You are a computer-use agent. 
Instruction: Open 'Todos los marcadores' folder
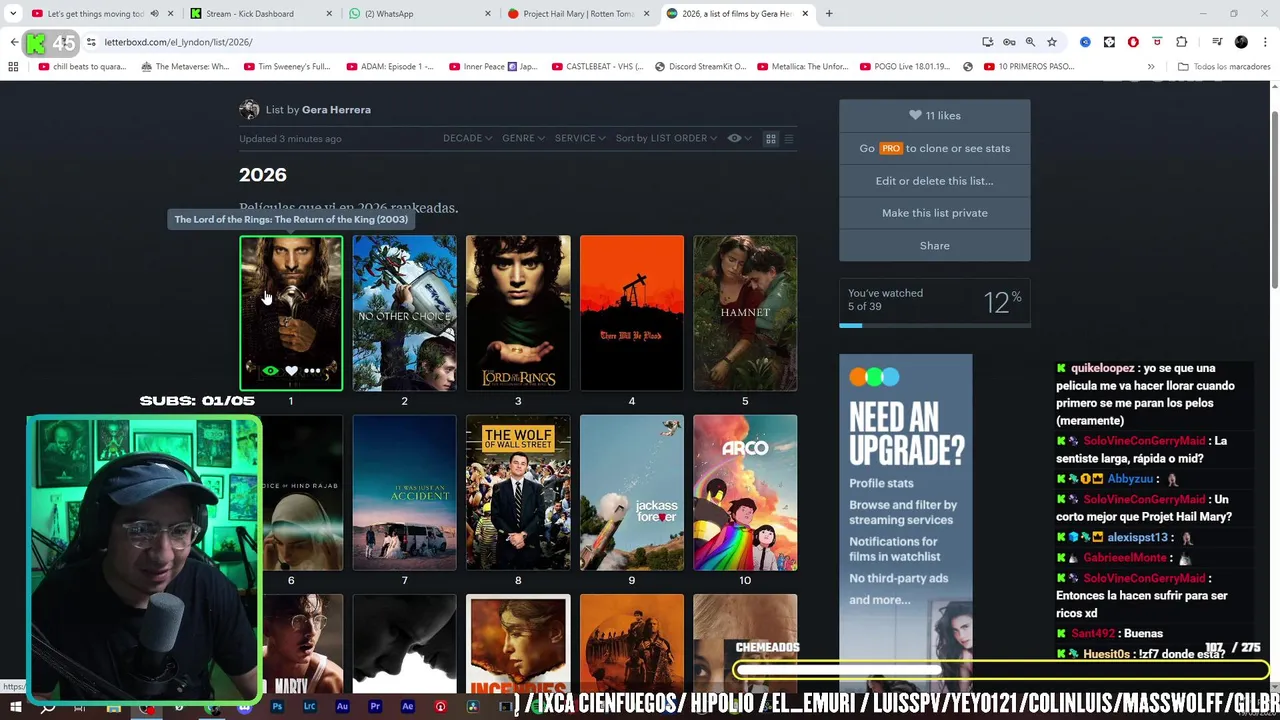pos(1223,67)
